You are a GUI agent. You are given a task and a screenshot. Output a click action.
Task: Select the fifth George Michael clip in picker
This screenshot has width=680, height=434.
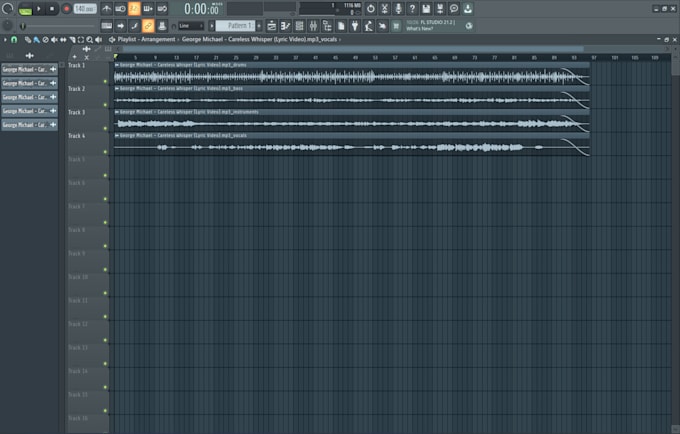point(29,125)
